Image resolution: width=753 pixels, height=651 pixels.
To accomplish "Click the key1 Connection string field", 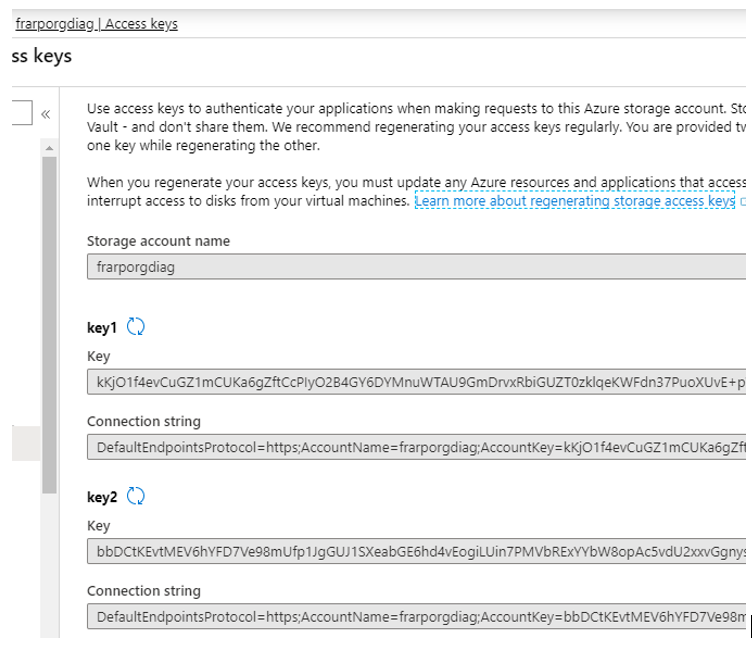I will [415, 448].
